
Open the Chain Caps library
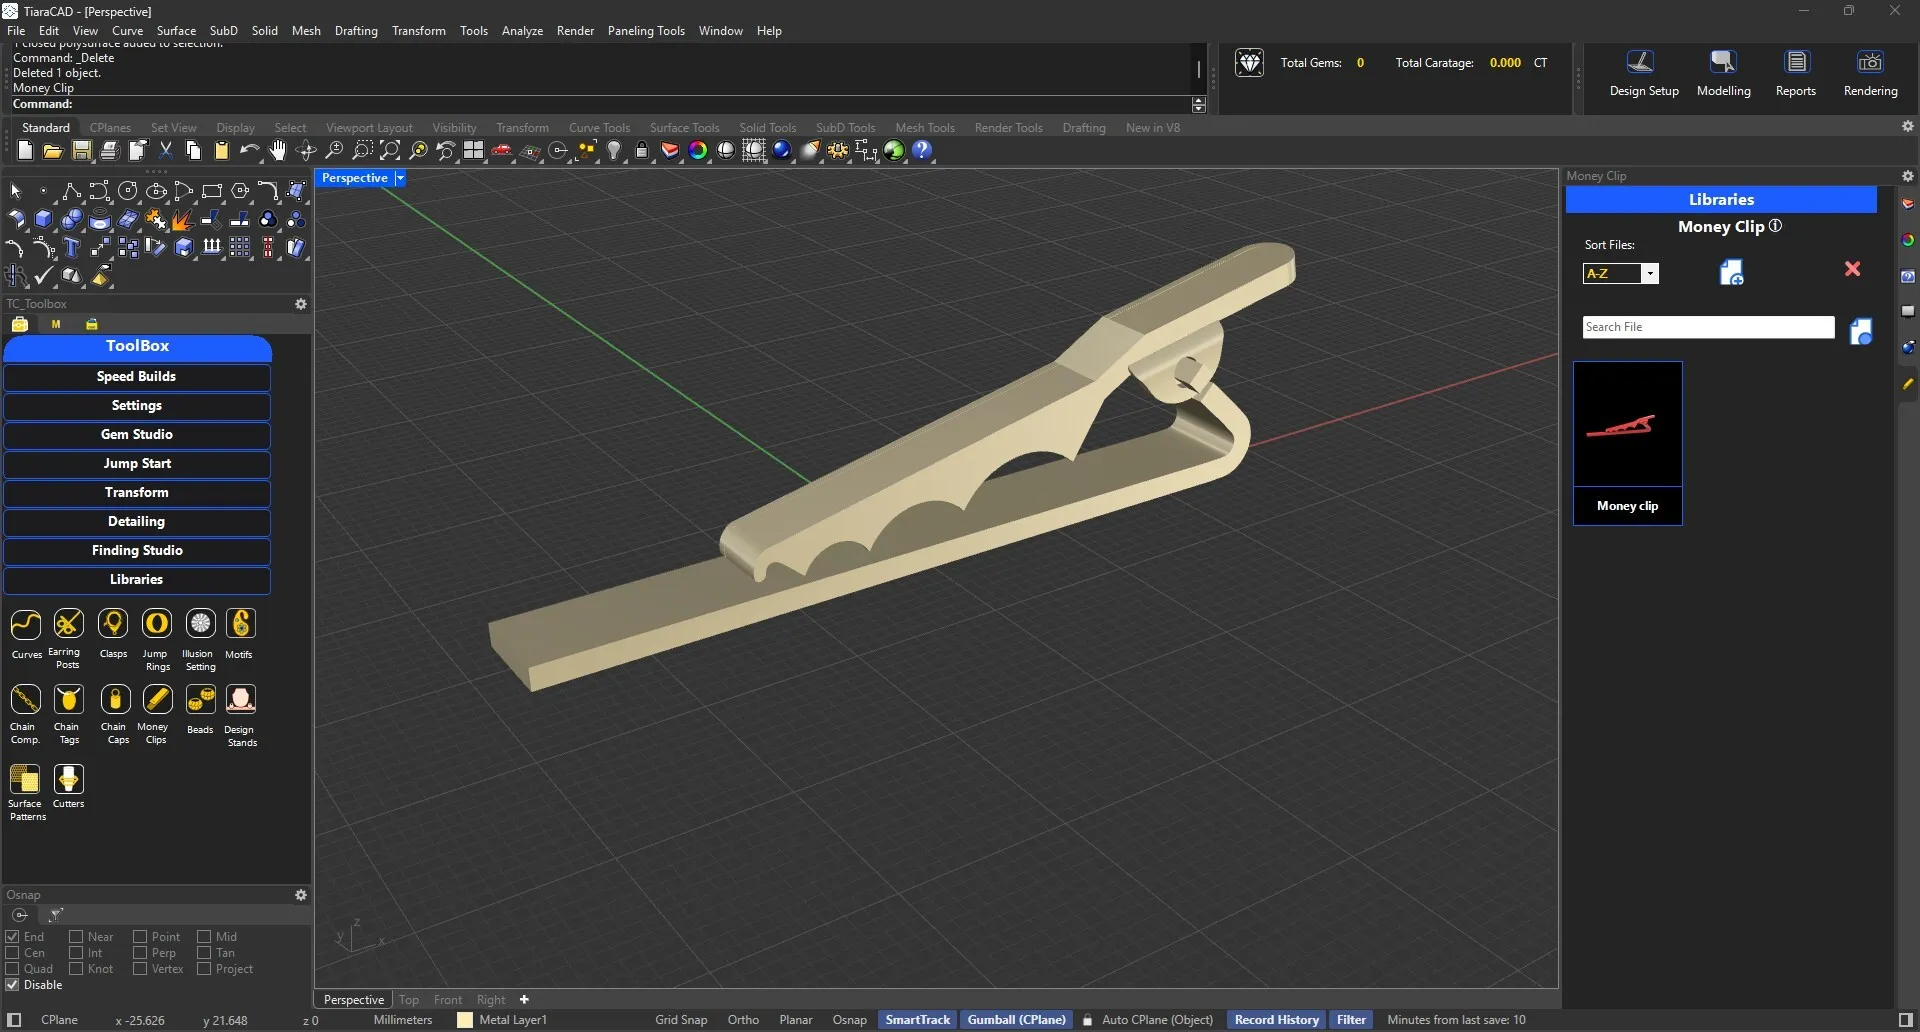pos(115,700)
